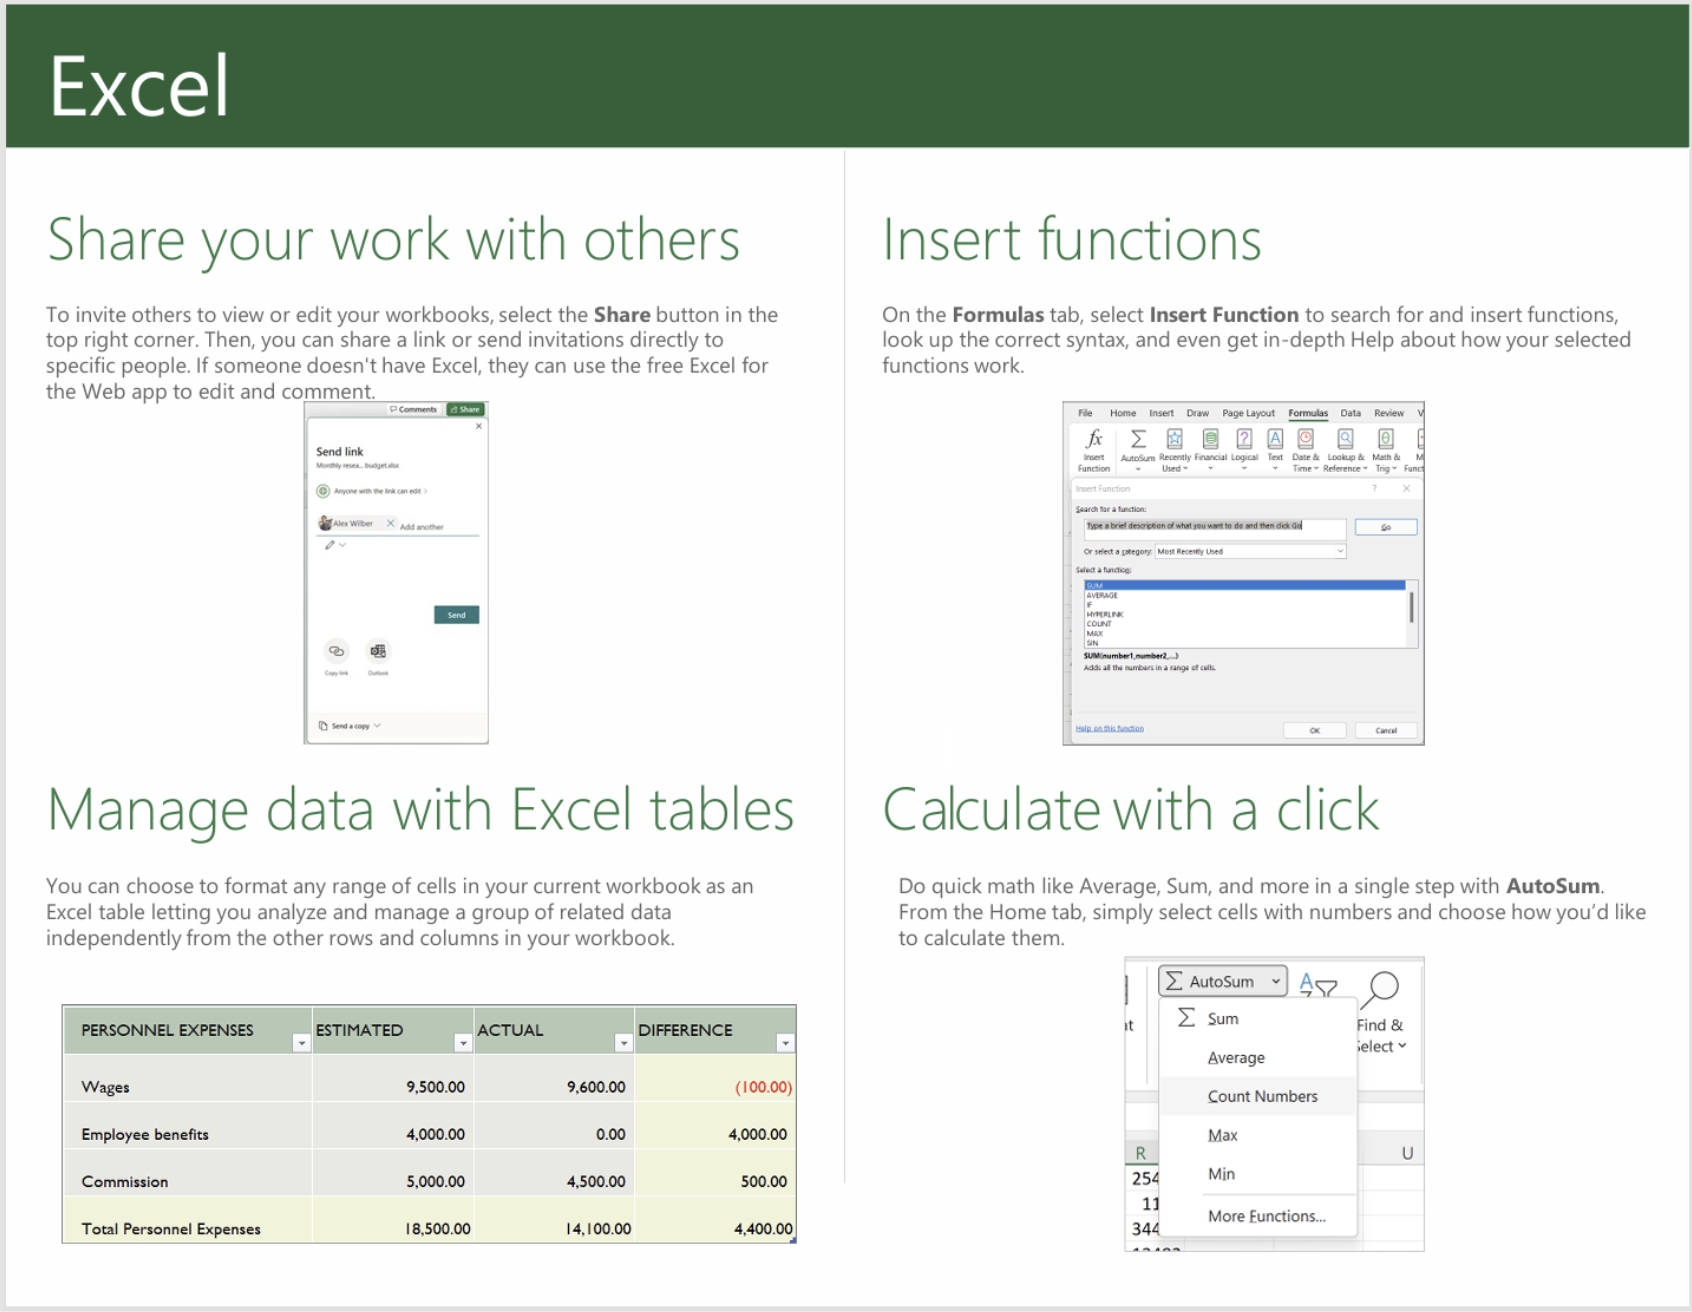Image resolution: width=1692 pixels, height=1312 pixels.
Task: Open the Sort & Filter icon
Action: point(1317,986)
